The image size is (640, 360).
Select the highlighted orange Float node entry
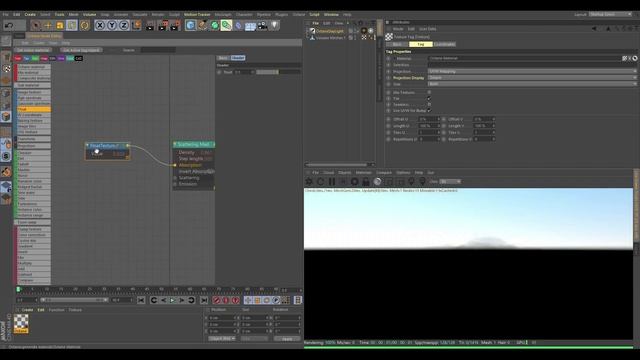(x=34, y=109)
